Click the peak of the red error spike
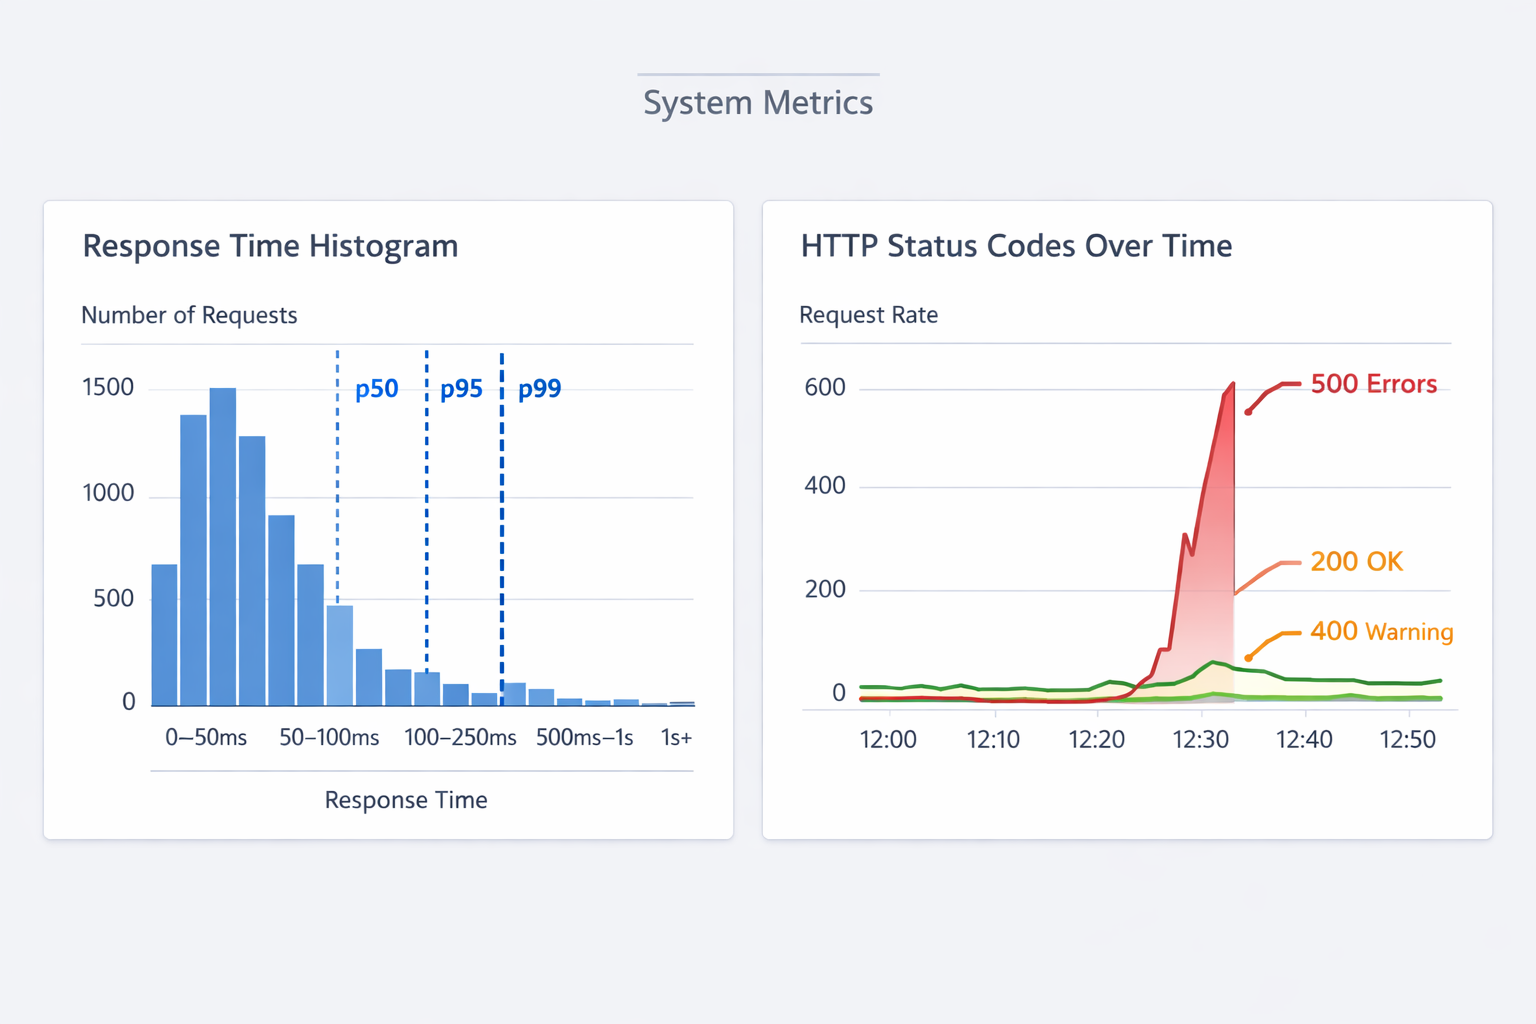This screenshot has height=1024, width=1536. coord(1232,384)
